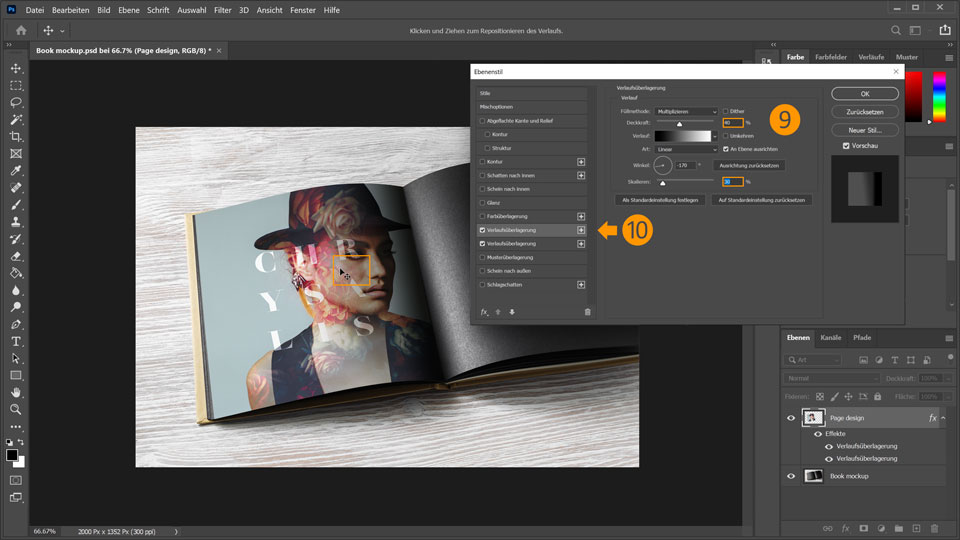
Task: Hide the Page design layer
Action: (x=791, y=418)
